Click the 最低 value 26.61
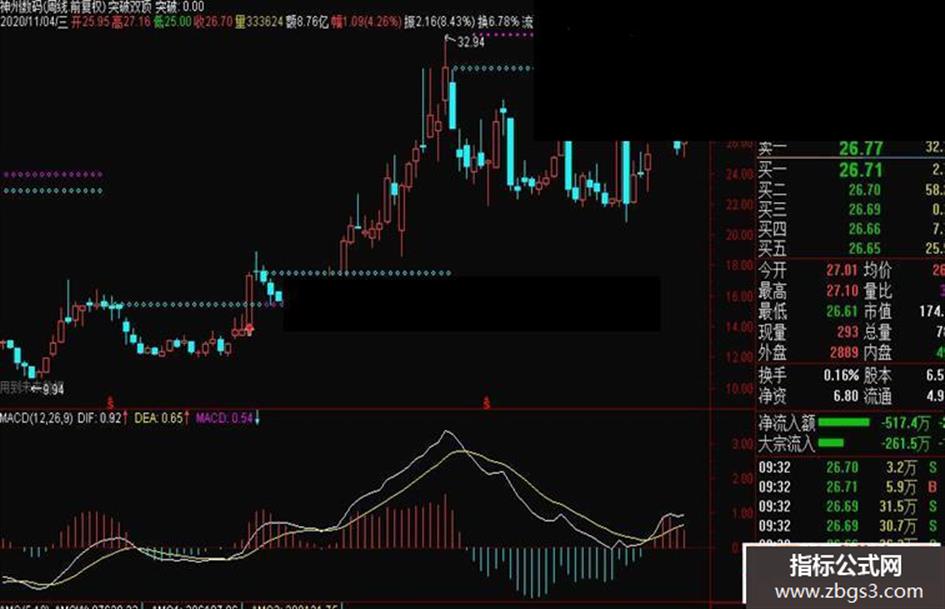Image resolution: width=945 pixels, height=609 pixels. click(x=842, y=311)
